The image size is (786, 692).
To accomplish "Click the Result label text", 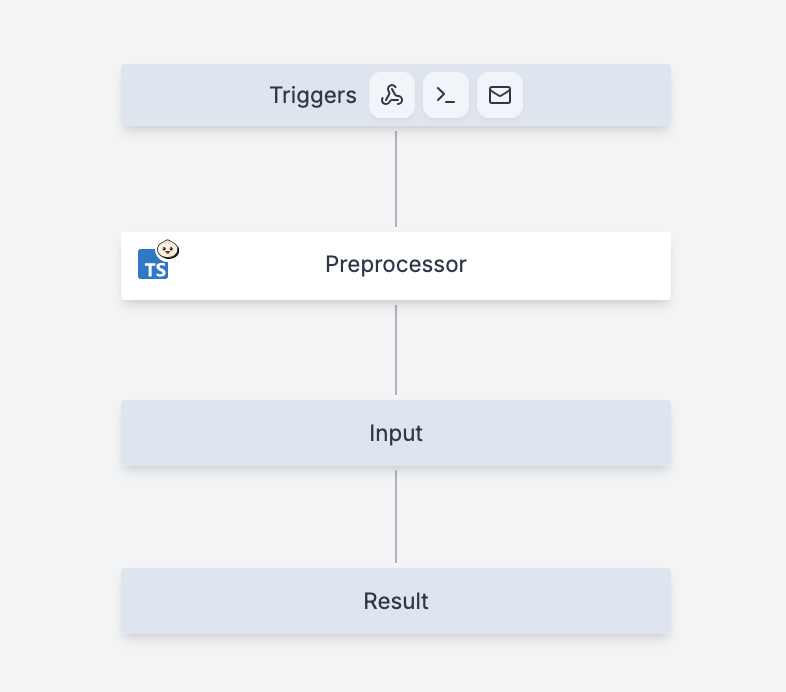I will click(x=396, y=601).
